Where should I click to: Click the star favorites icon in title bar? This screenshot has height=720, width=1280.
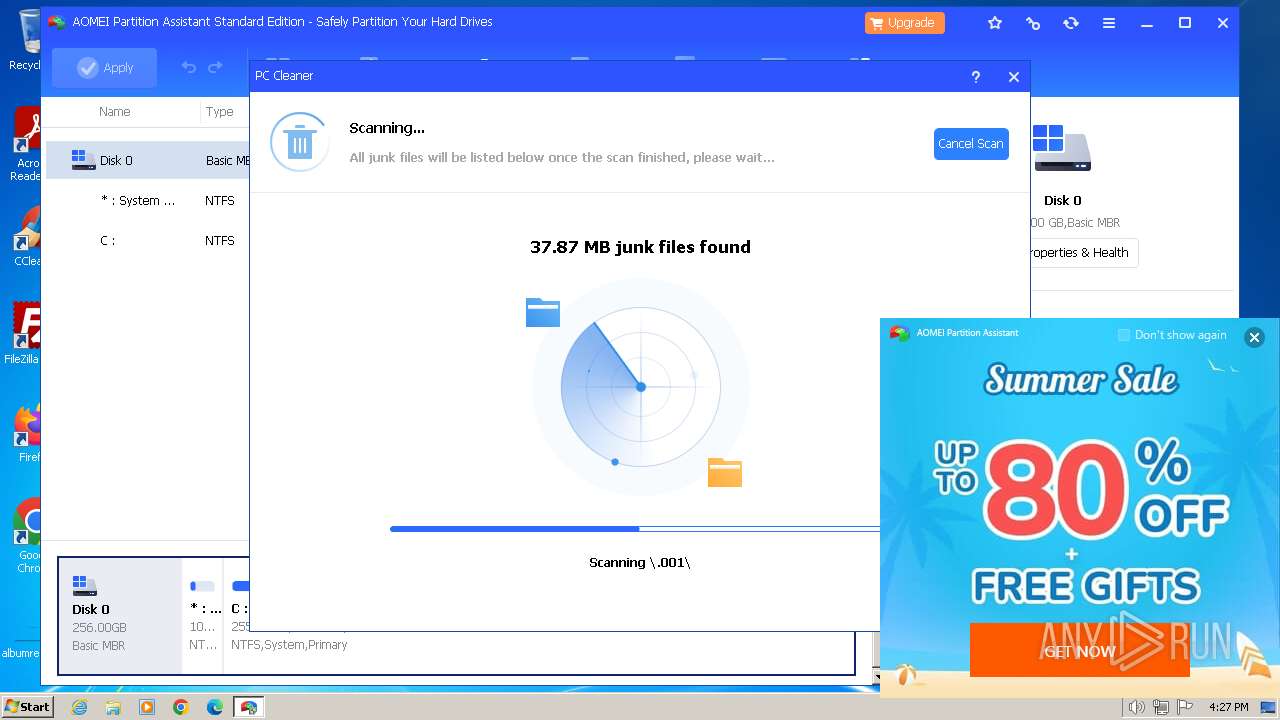pyautogui.click(x=995, y=23)
